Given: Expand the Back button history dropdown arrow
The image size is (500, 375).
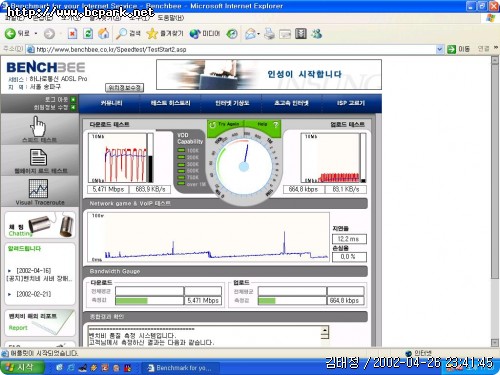Looking at the screenshot, I should pos(36,34).
